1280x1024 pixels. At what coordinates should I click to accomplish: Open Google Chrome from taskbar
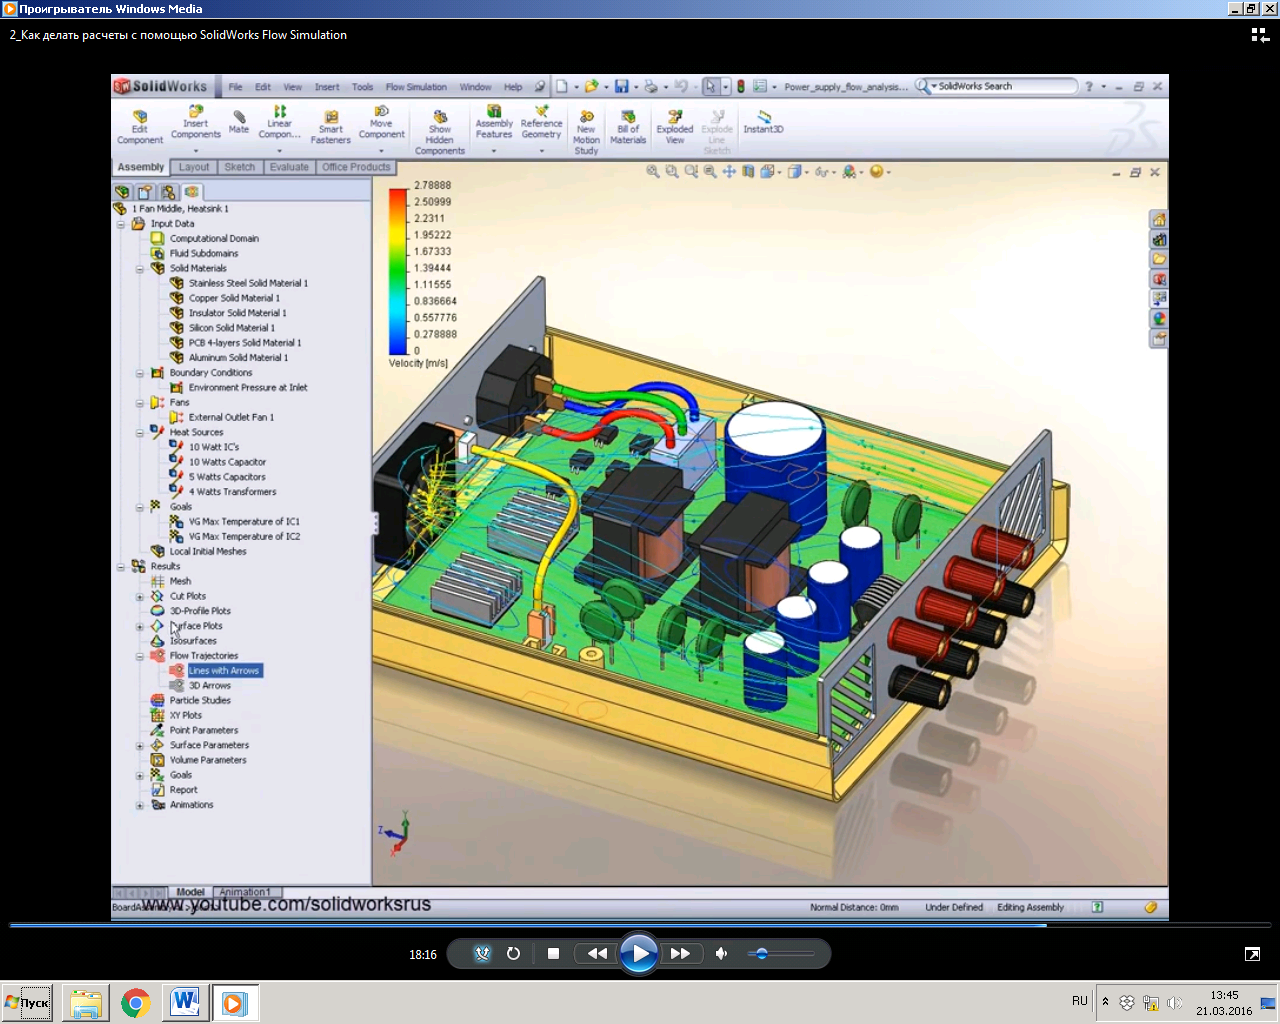pyautogui.click(x=135, y=1002)
